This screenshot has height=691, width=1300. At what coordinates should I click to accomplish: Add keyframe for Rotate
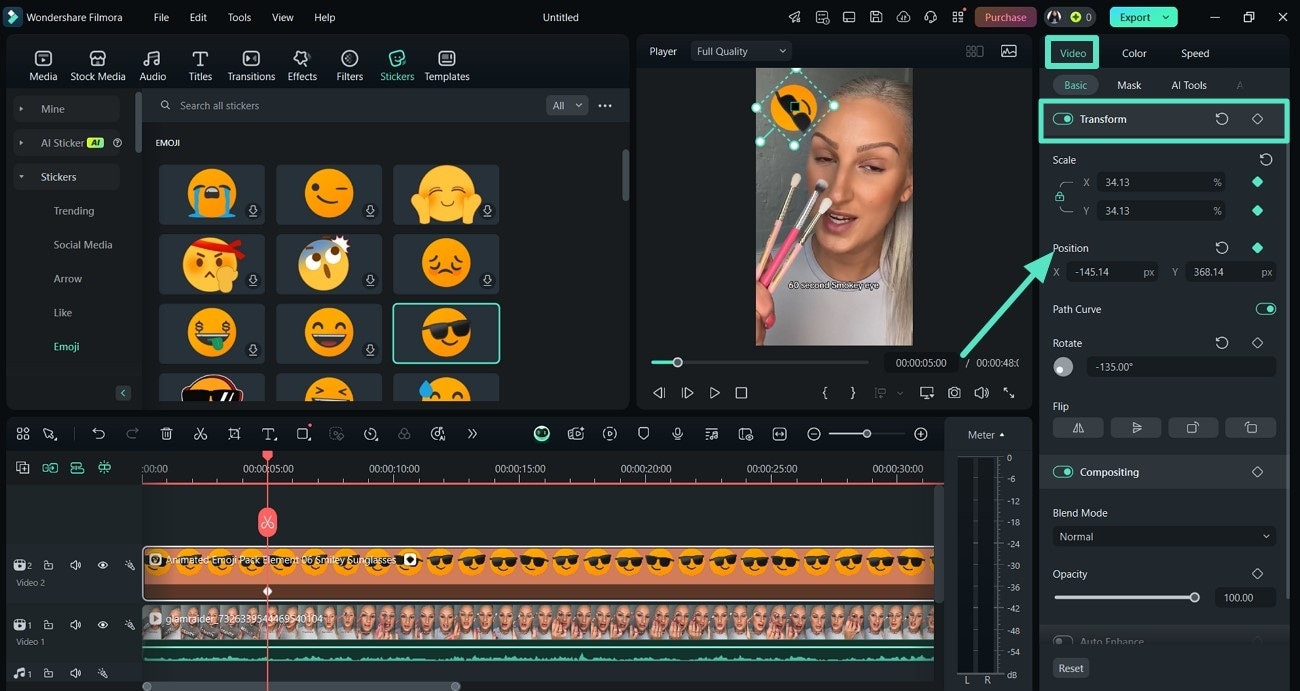(x=1257, y=343)
